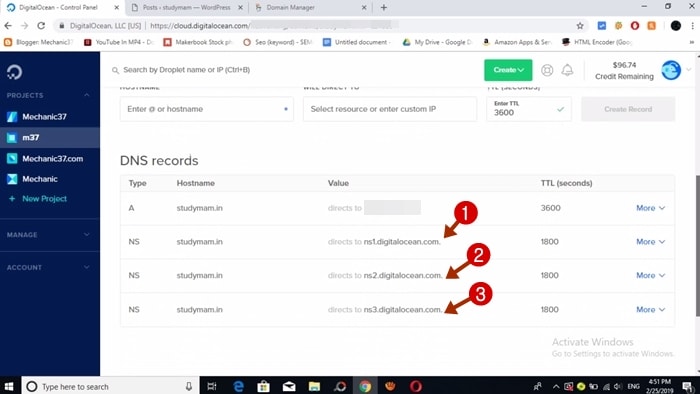
Task: Open the Seo (keyword) SEM bookmark
Action: pos(278,42)
